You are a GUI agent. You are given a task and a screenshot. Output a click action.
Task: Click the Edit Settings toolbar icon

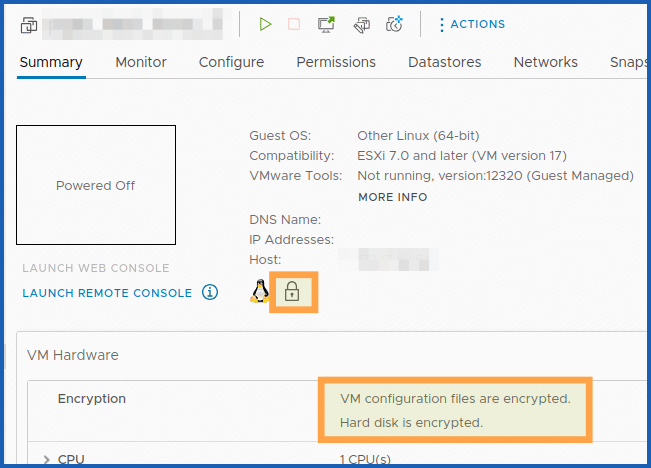tap(361, 24)
